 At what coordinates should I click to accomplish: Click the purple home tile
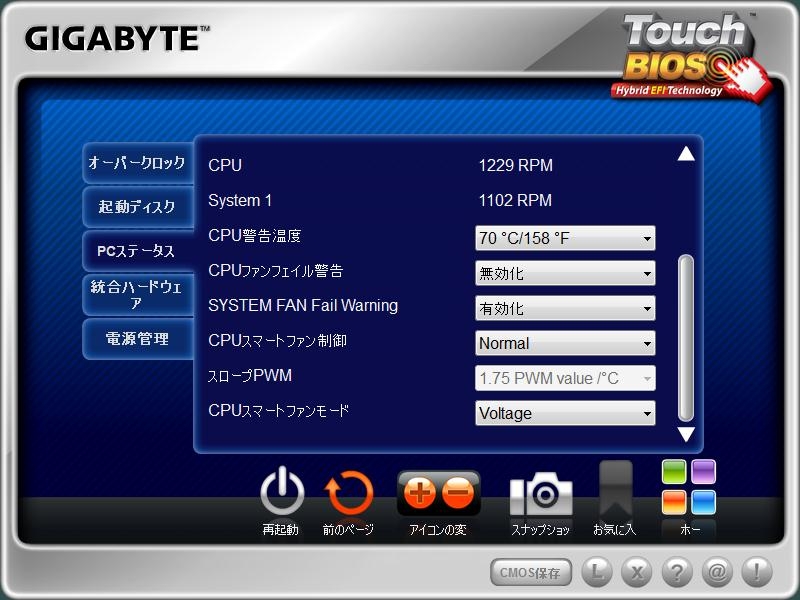704,471
